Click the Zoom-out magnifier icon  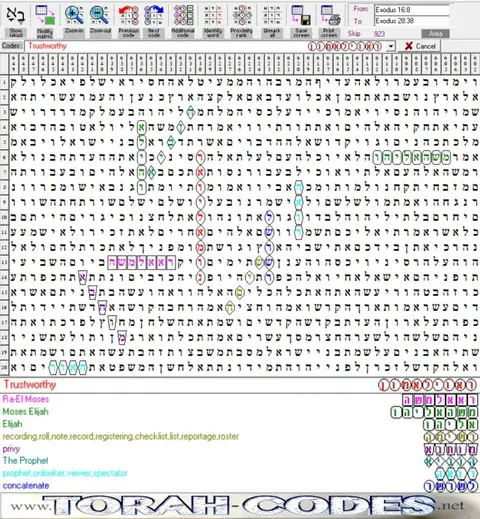tap(100, 15)
